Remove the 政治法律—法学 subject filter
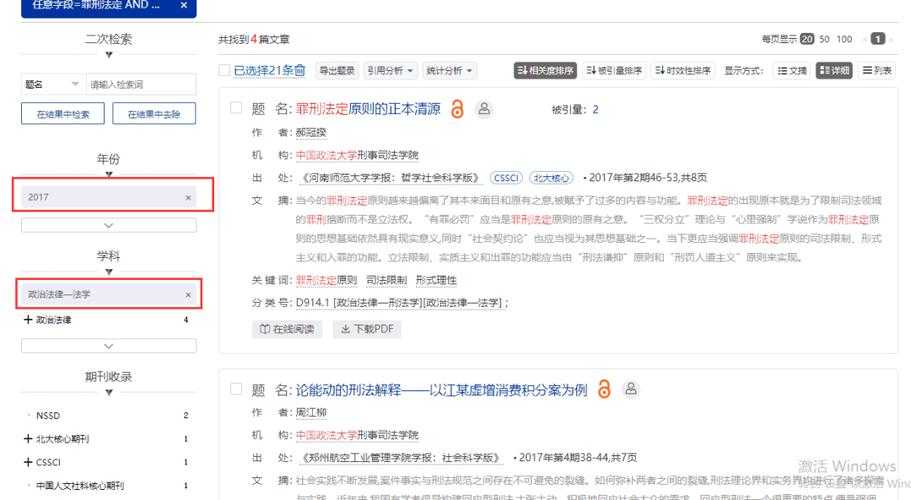Screen dimensions: 911x500 (x=188, y=295)
